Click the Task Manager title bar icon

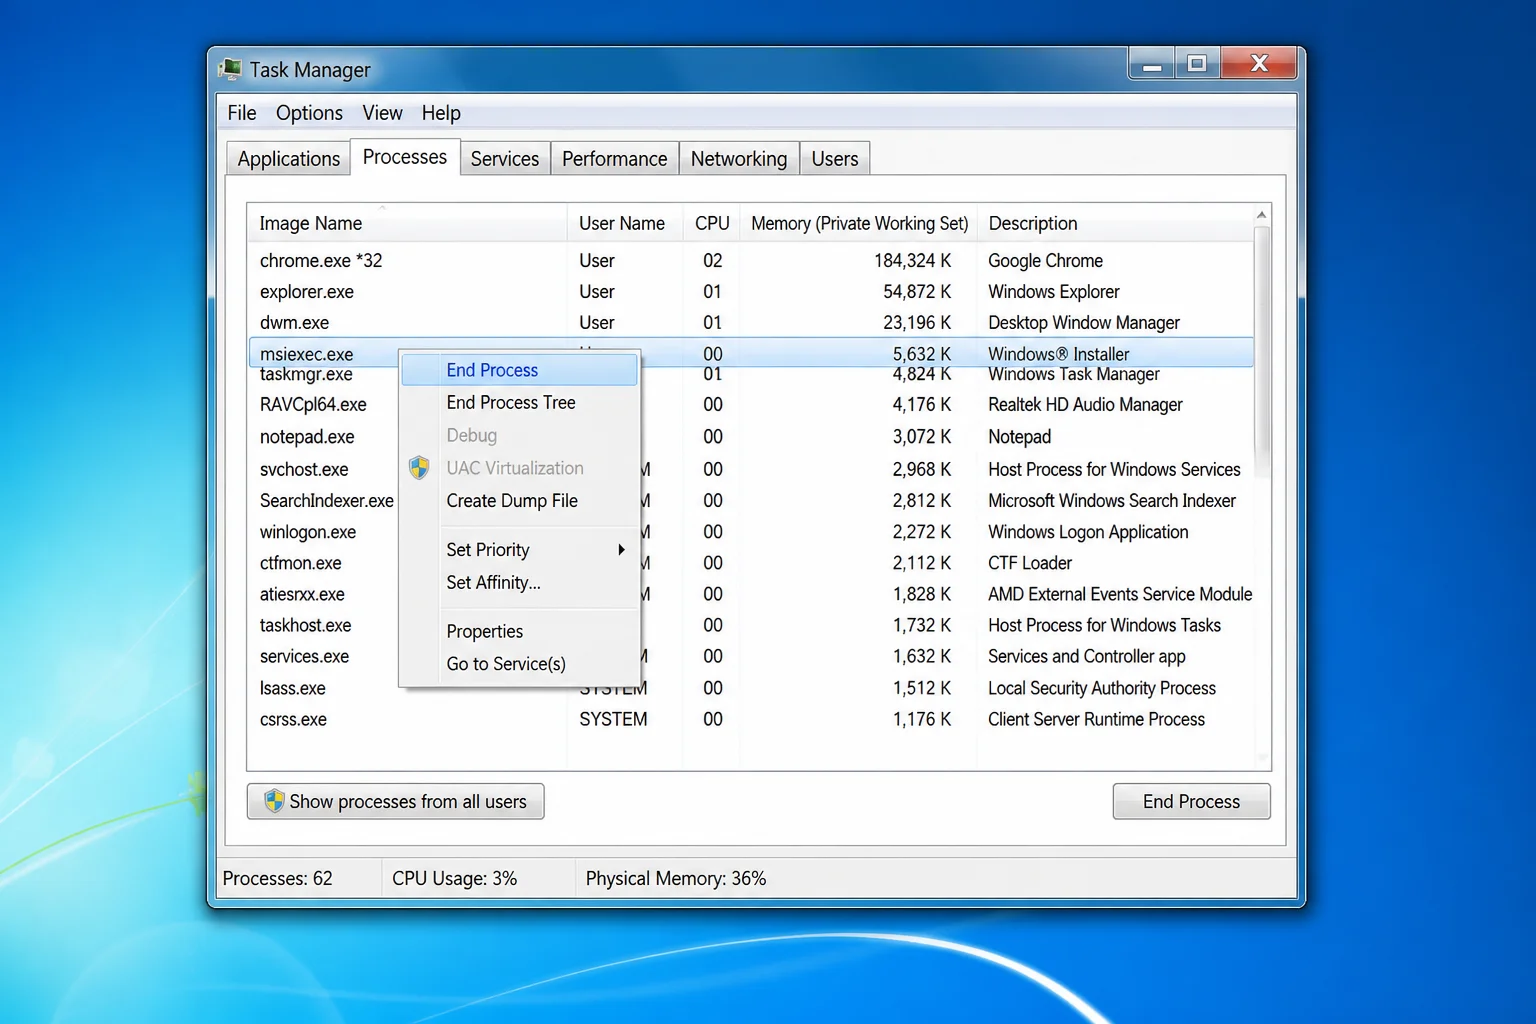230,69
